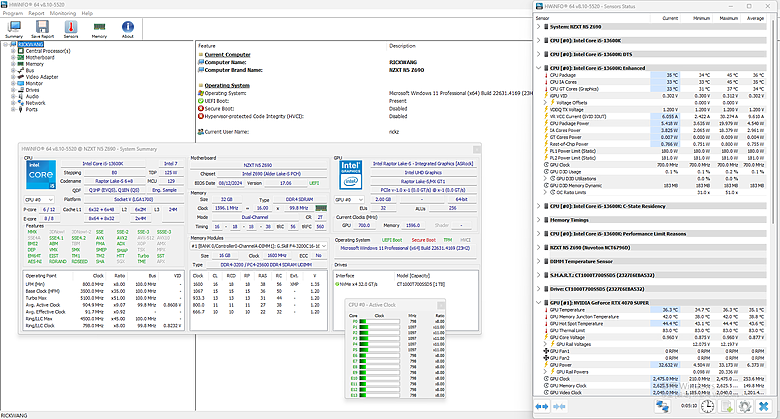Click the memory stick icon by clock

[x=321, y=208]
